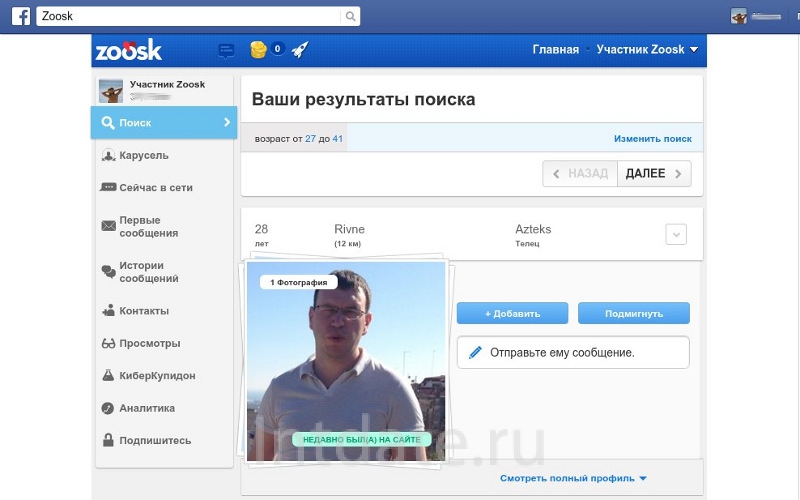Viewport: 800px width, 500px height.
Task: Click the gold coins icon
Action: point(258,49)
